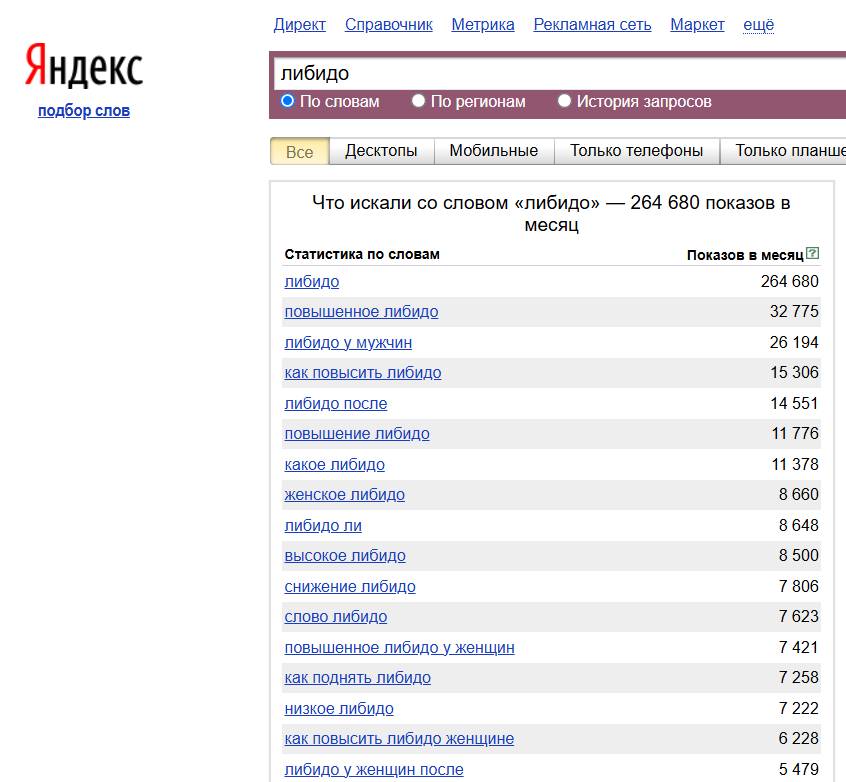Select the Все tab
This screenshot has height=782, width=846.
click(x=299, y=152)
